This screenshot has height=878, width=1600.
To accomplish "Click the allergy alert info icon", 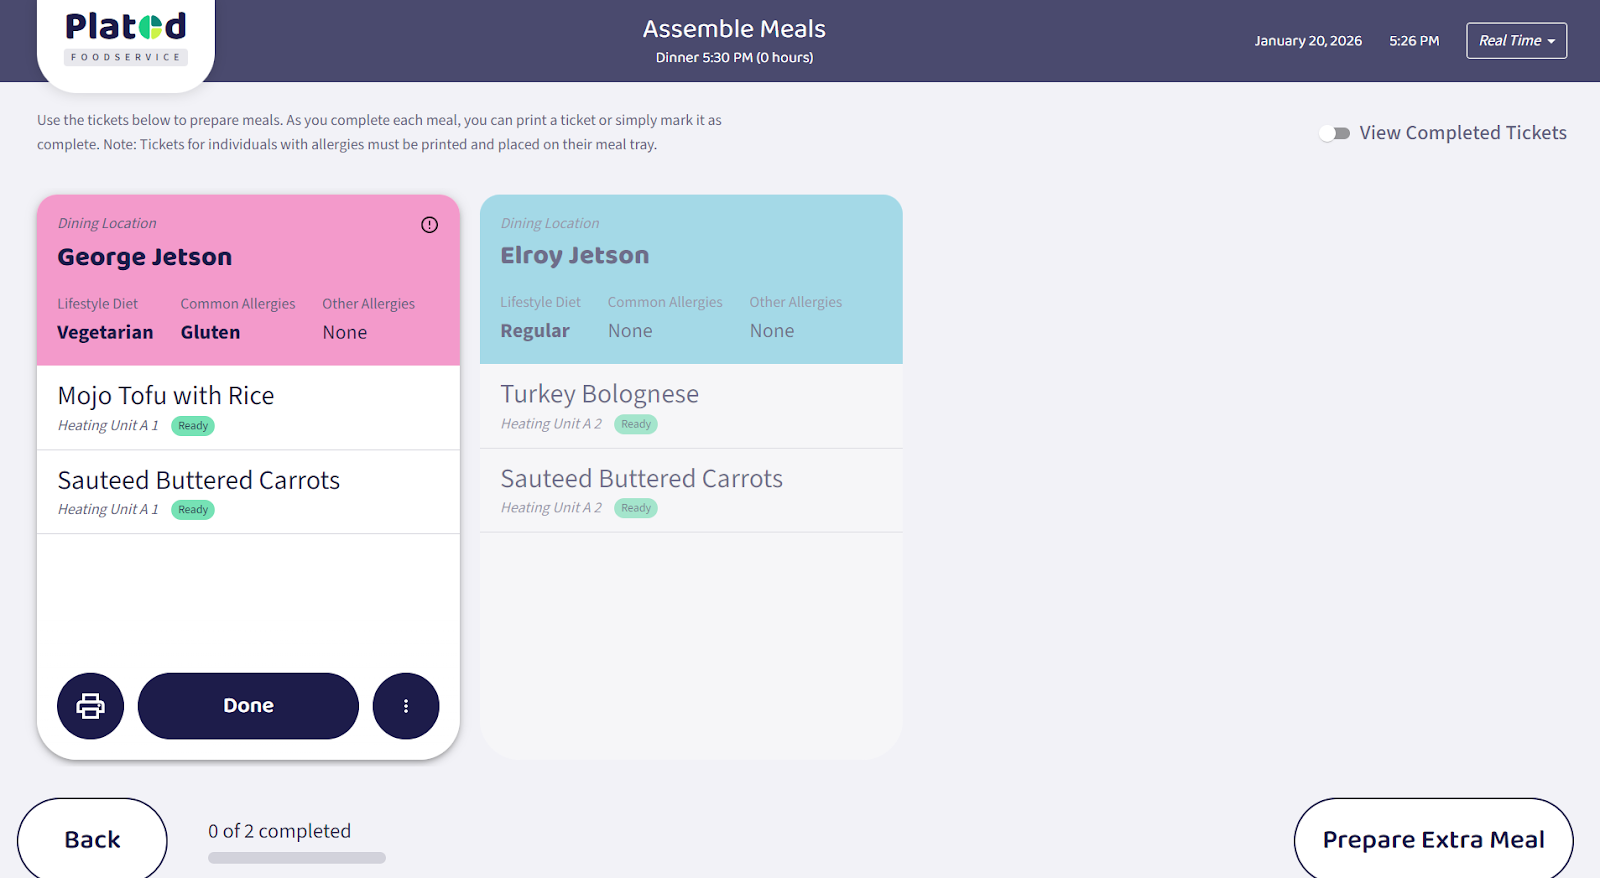I will click(429, 225).
